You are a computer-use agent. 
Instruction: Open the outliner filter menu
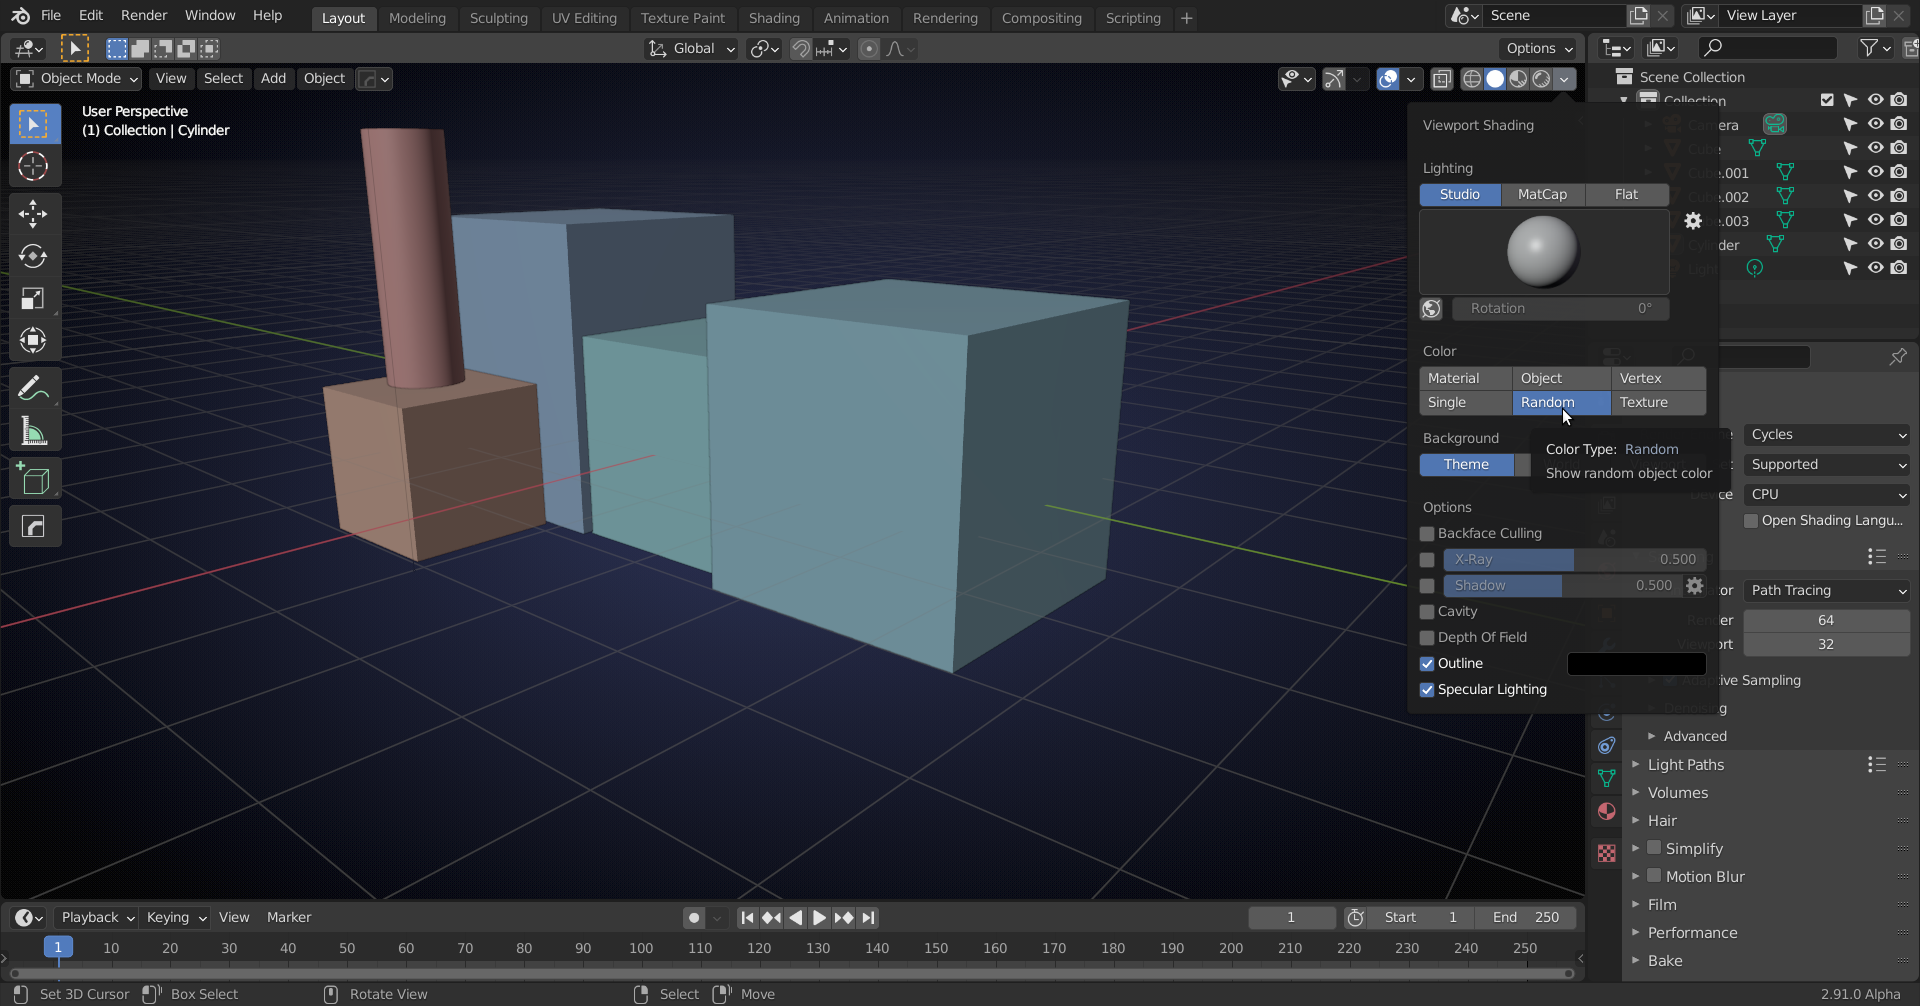click(1874, 48)
